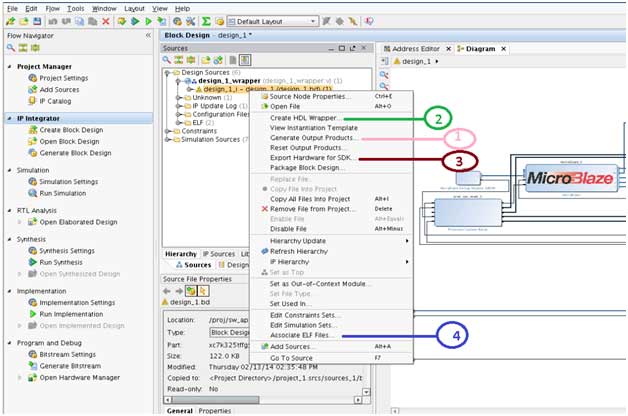Collapse the Simulation section triangle
Screen dimensions: 628x416
10,170
